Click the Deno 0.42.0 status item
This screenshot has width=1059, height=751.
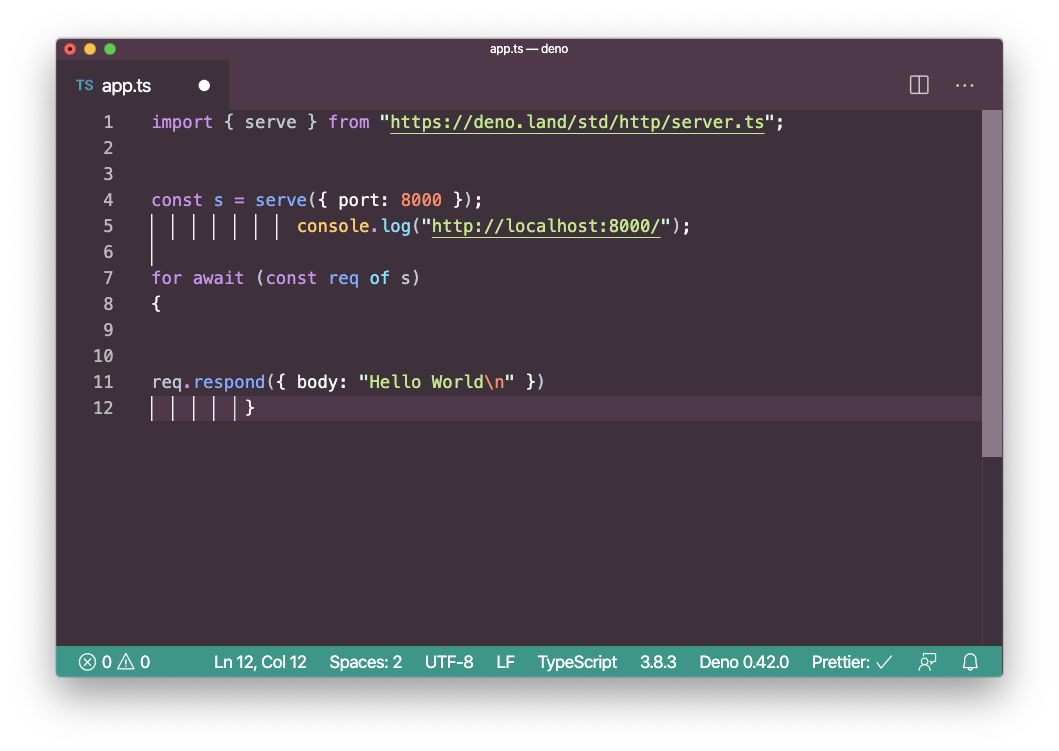[744, 662]
